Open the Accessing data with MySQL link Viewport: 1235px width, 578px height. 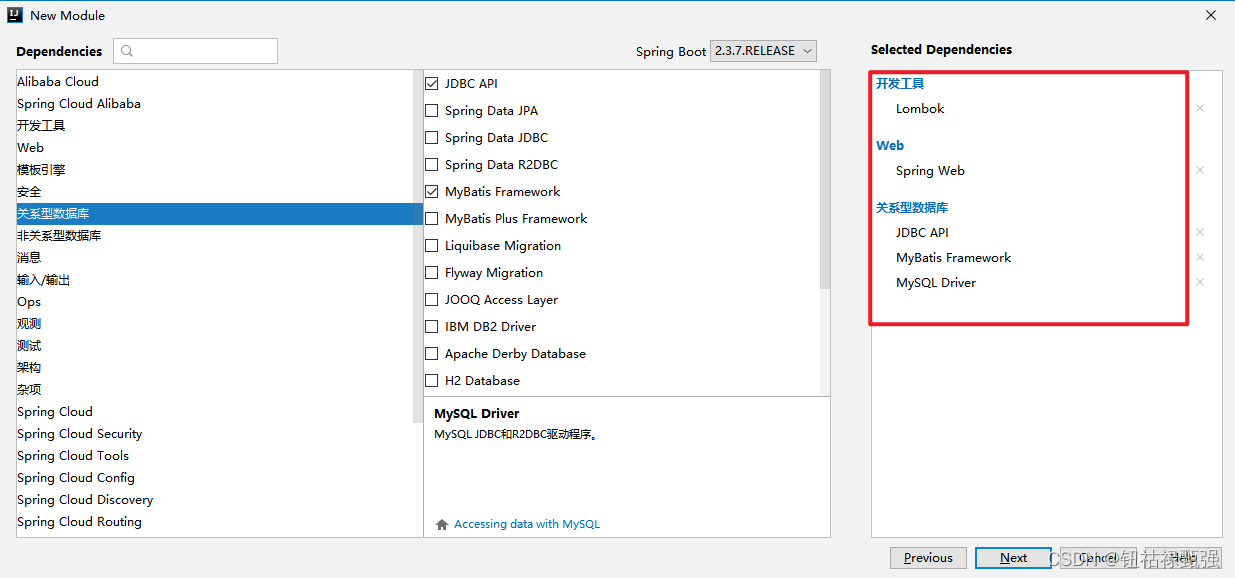[x=529, y=523]
